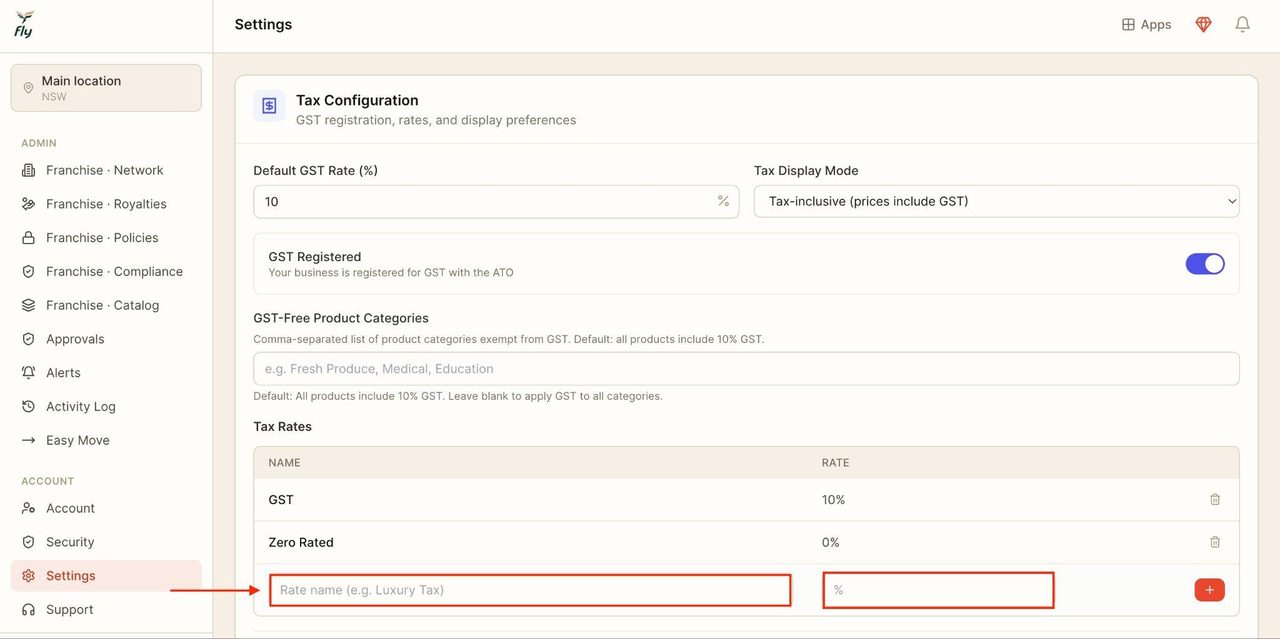Click the Support headset icon

coord(28,610)
